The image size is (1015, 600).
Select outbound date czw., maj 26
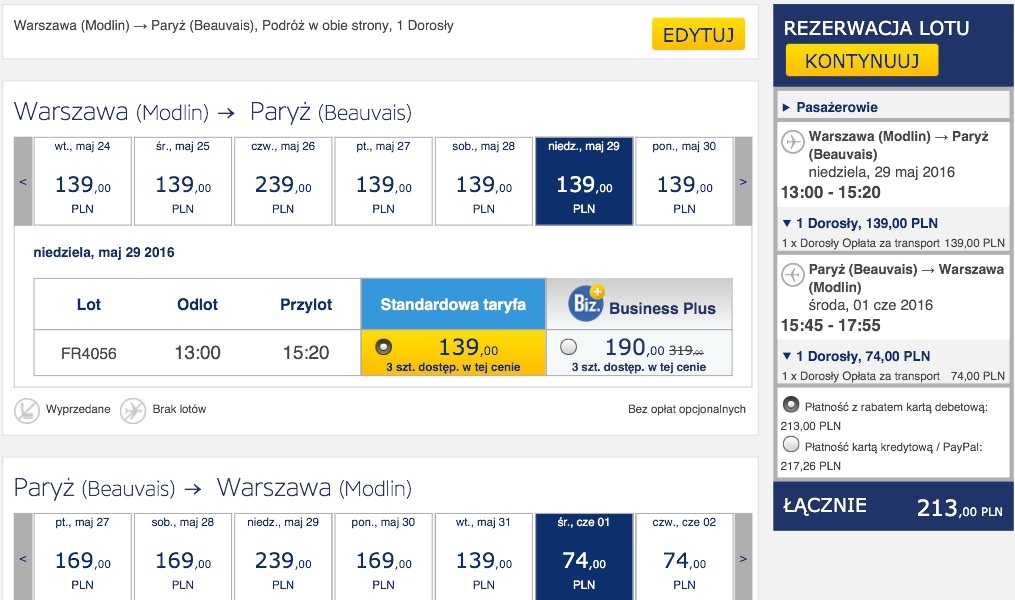[283, 181]
